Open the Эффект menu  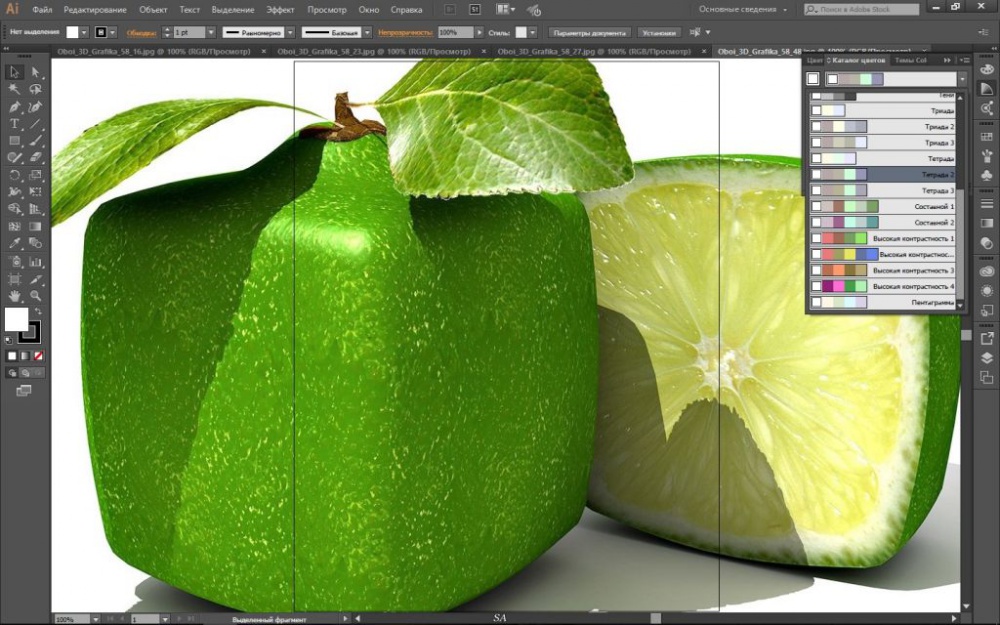click(280, 9)
